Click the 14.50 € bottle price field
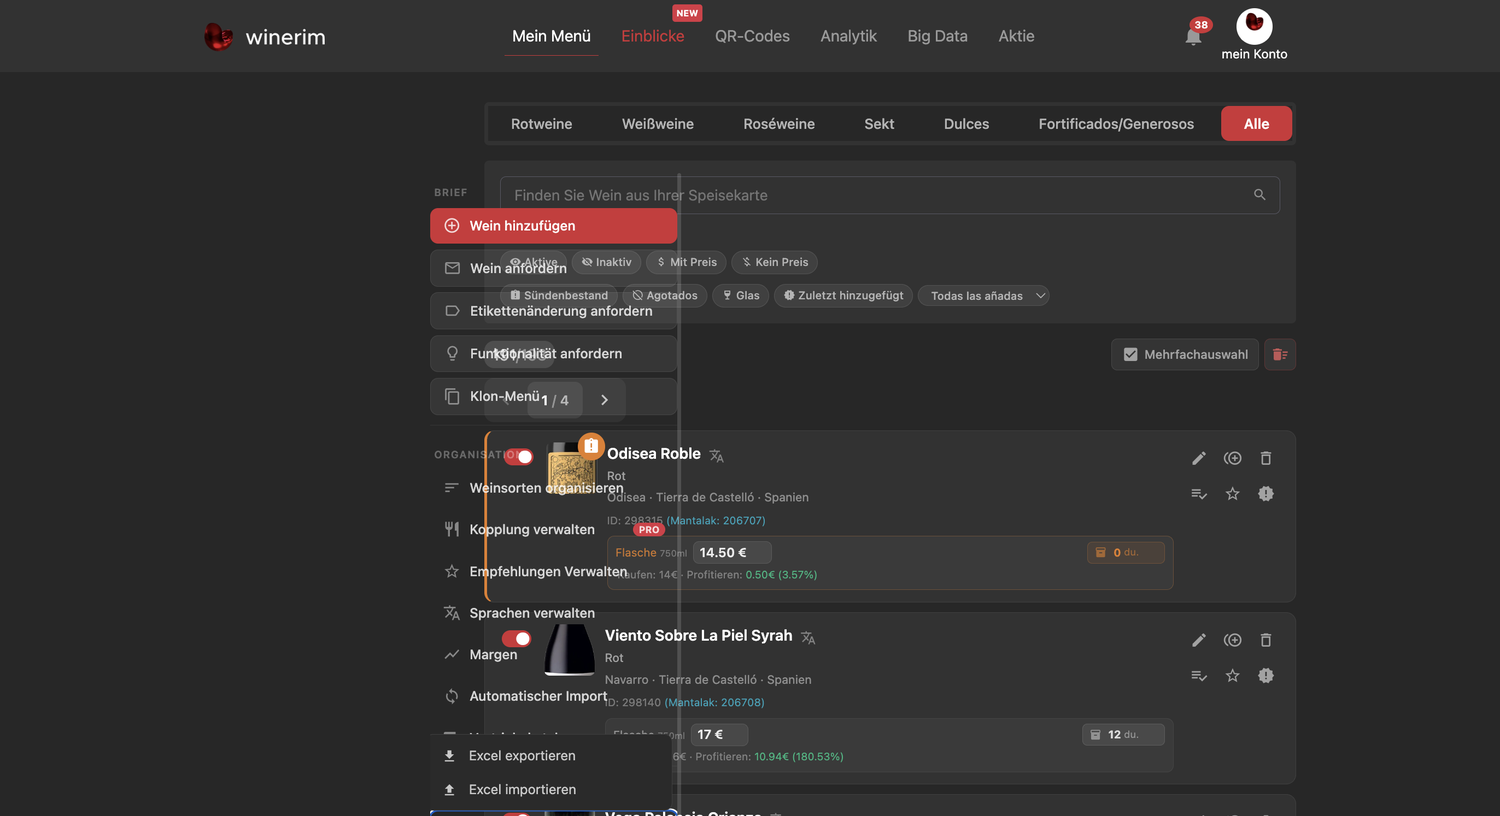1500x816 pixels. [731, 553]
